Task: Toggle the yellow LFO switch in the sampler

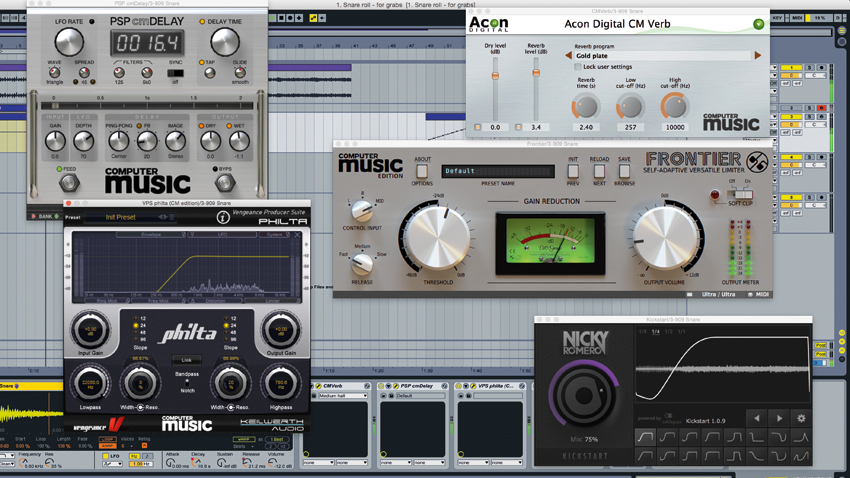Action: coord(106,456)
